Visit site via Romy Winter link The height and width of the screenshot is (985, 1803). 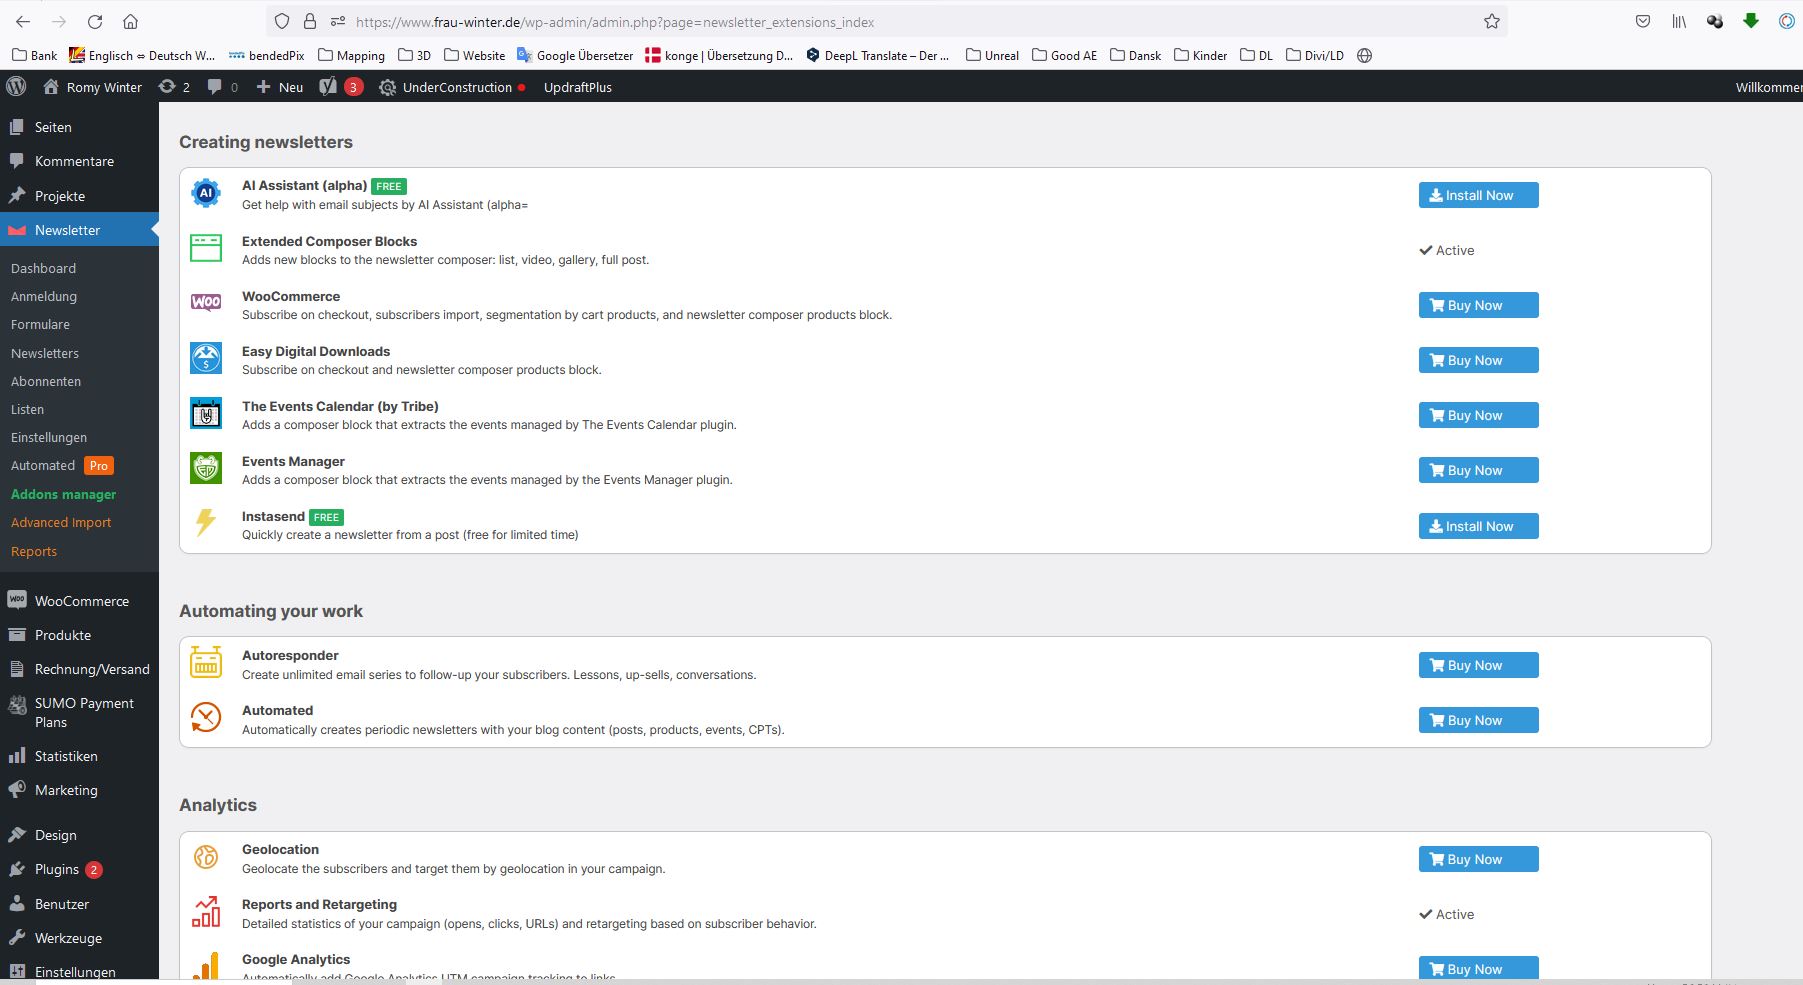(x=93, y=87)
